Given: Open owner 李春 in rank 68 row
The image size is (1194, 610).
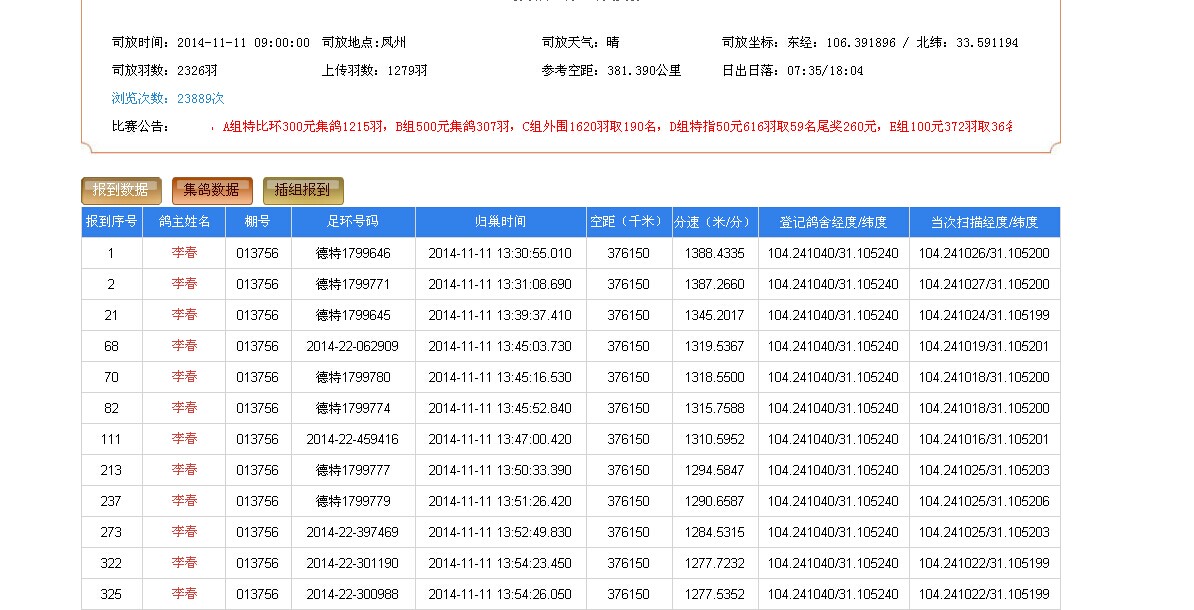Looking at the screenshot, I should tap(184, 346).
